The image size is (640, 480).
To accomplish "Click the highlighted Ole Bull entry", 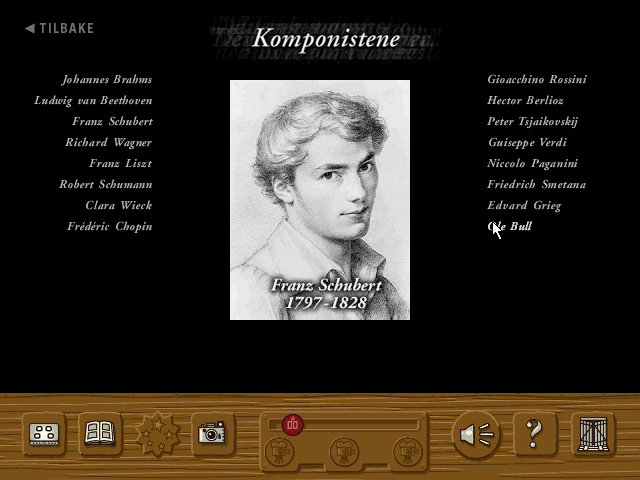I will (x=509, y=227).
